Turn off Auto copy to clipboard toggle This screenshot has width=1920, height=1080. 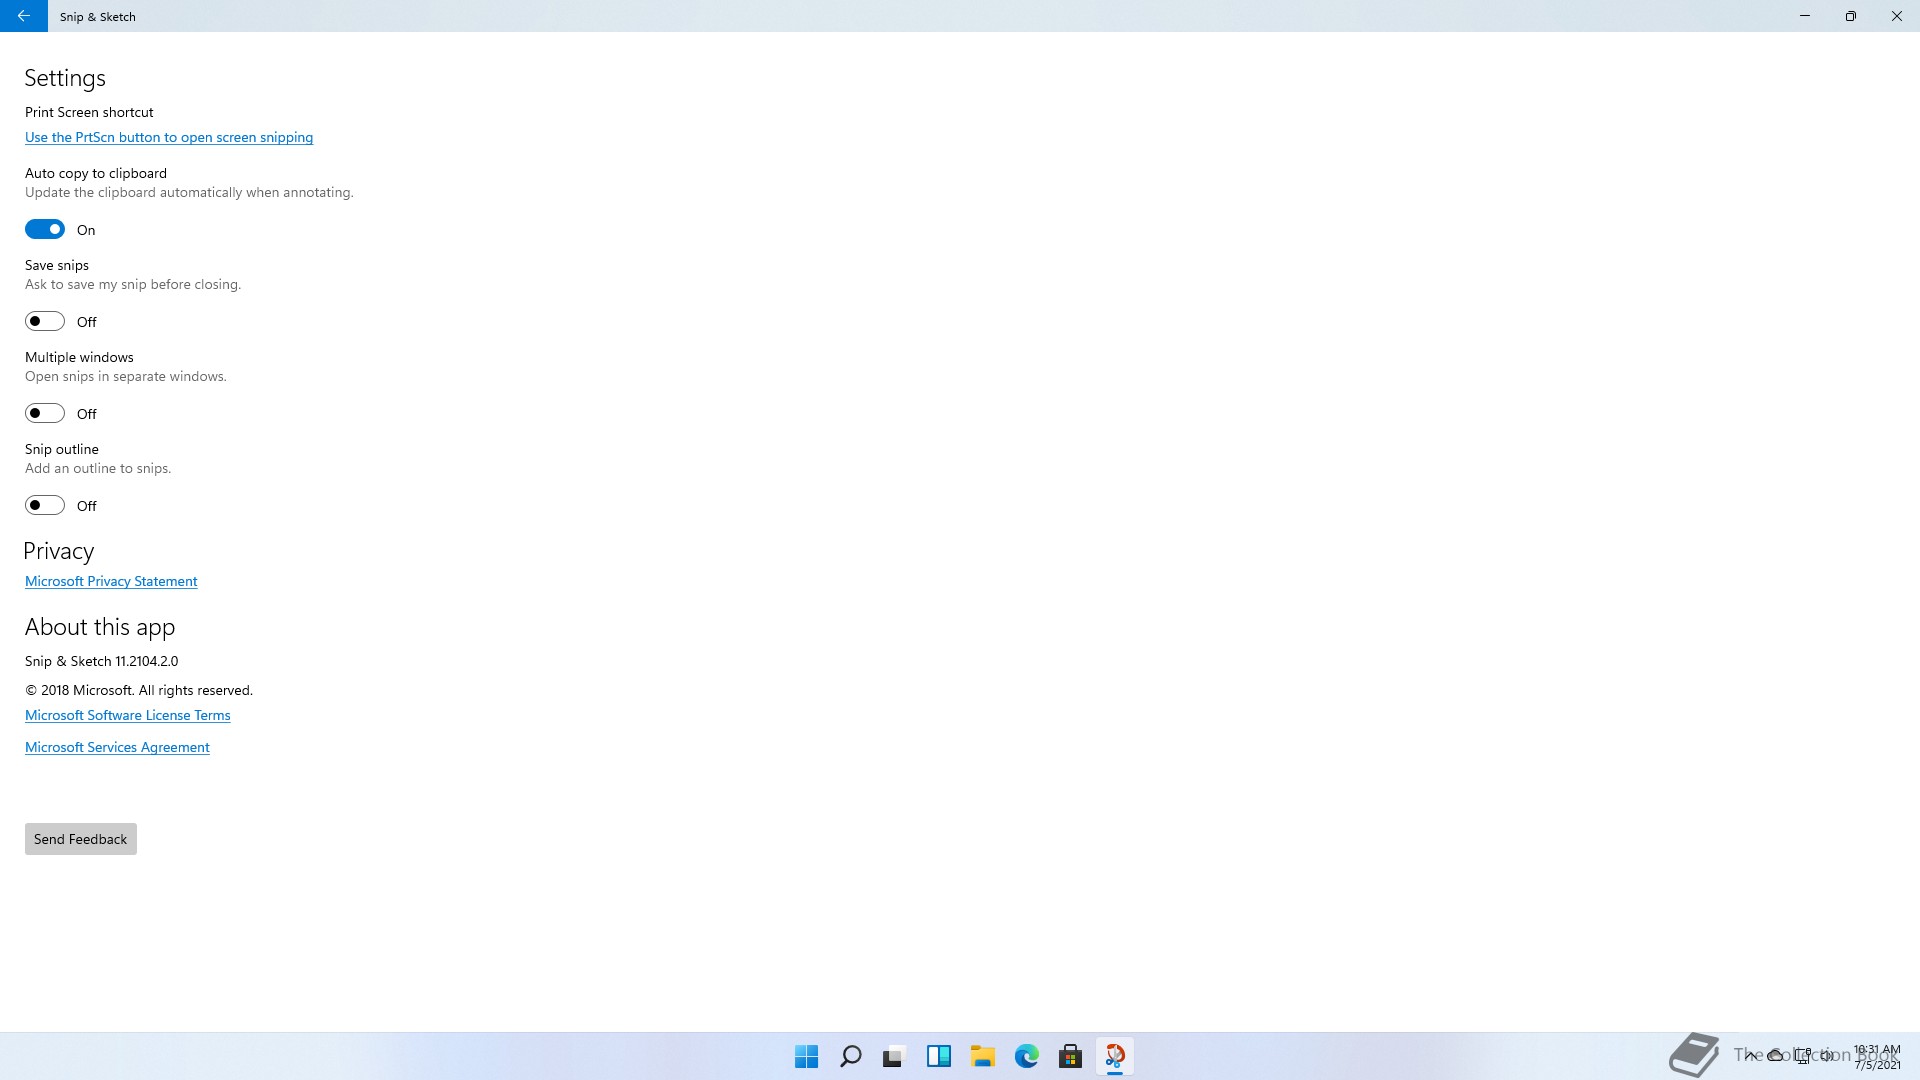point(45,229)
